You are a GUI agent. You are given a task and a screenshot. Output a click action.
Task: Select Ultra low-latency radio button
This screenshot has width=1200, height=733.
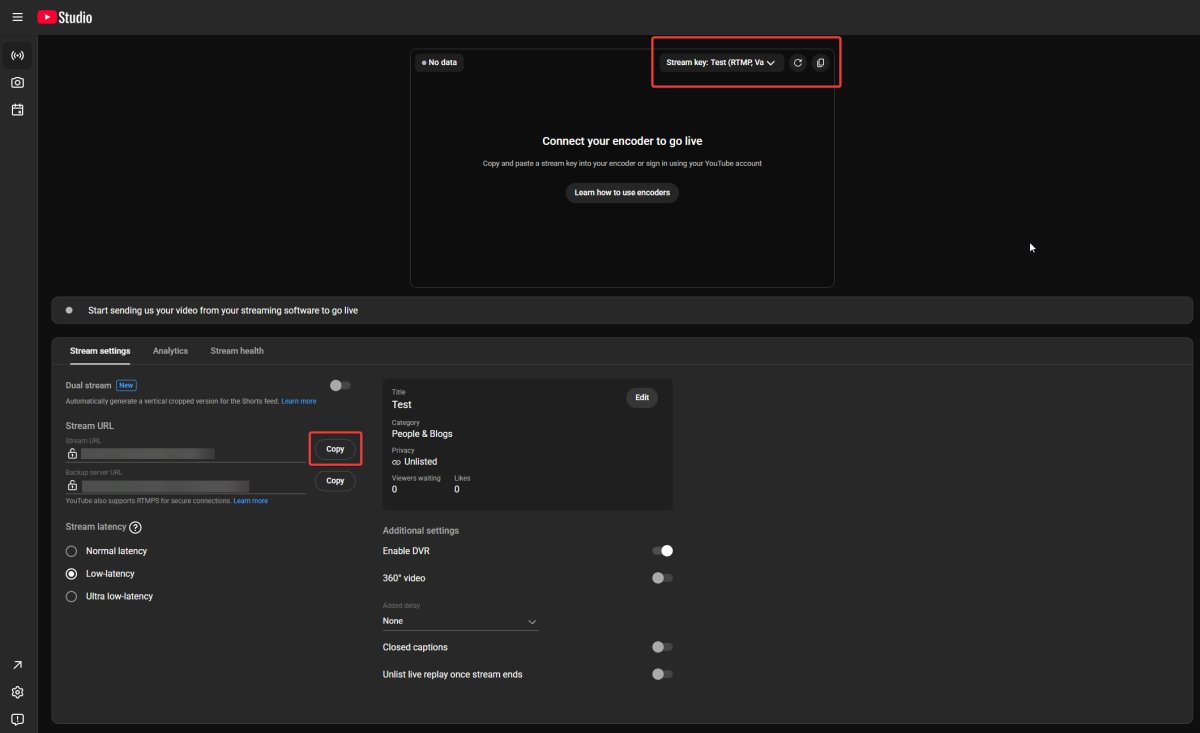(71, 596)
